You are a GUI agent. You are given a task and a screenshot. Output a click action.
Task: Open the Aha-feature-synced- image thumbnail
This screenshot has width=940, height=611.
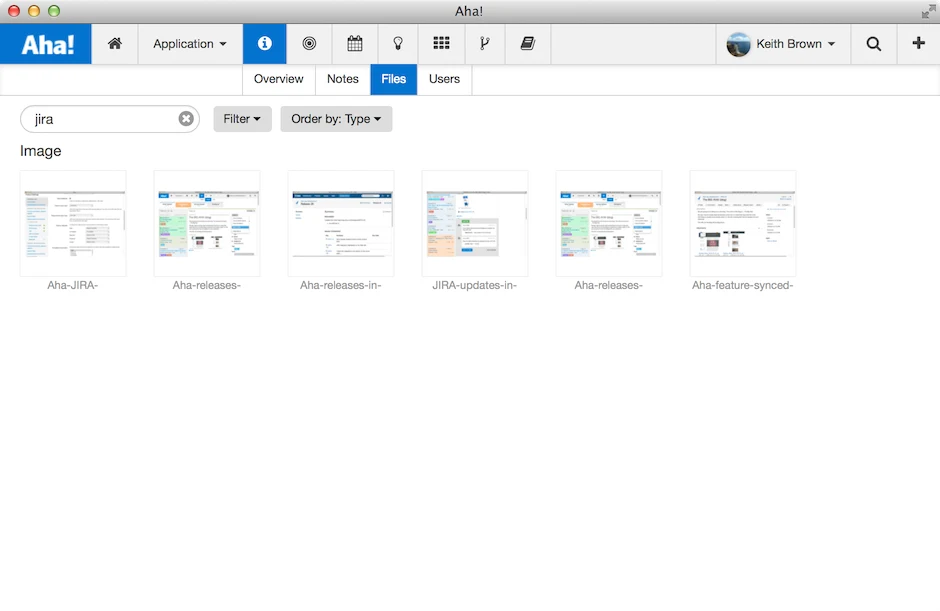743,224
